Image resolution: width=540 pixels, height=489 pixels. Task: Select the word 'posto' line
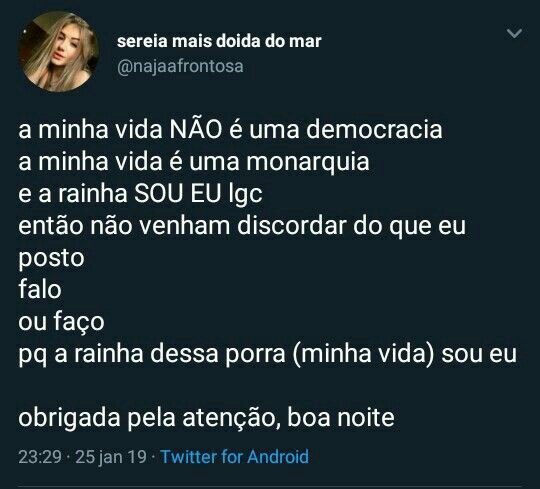pyautogui.click(x=51, y=259)
